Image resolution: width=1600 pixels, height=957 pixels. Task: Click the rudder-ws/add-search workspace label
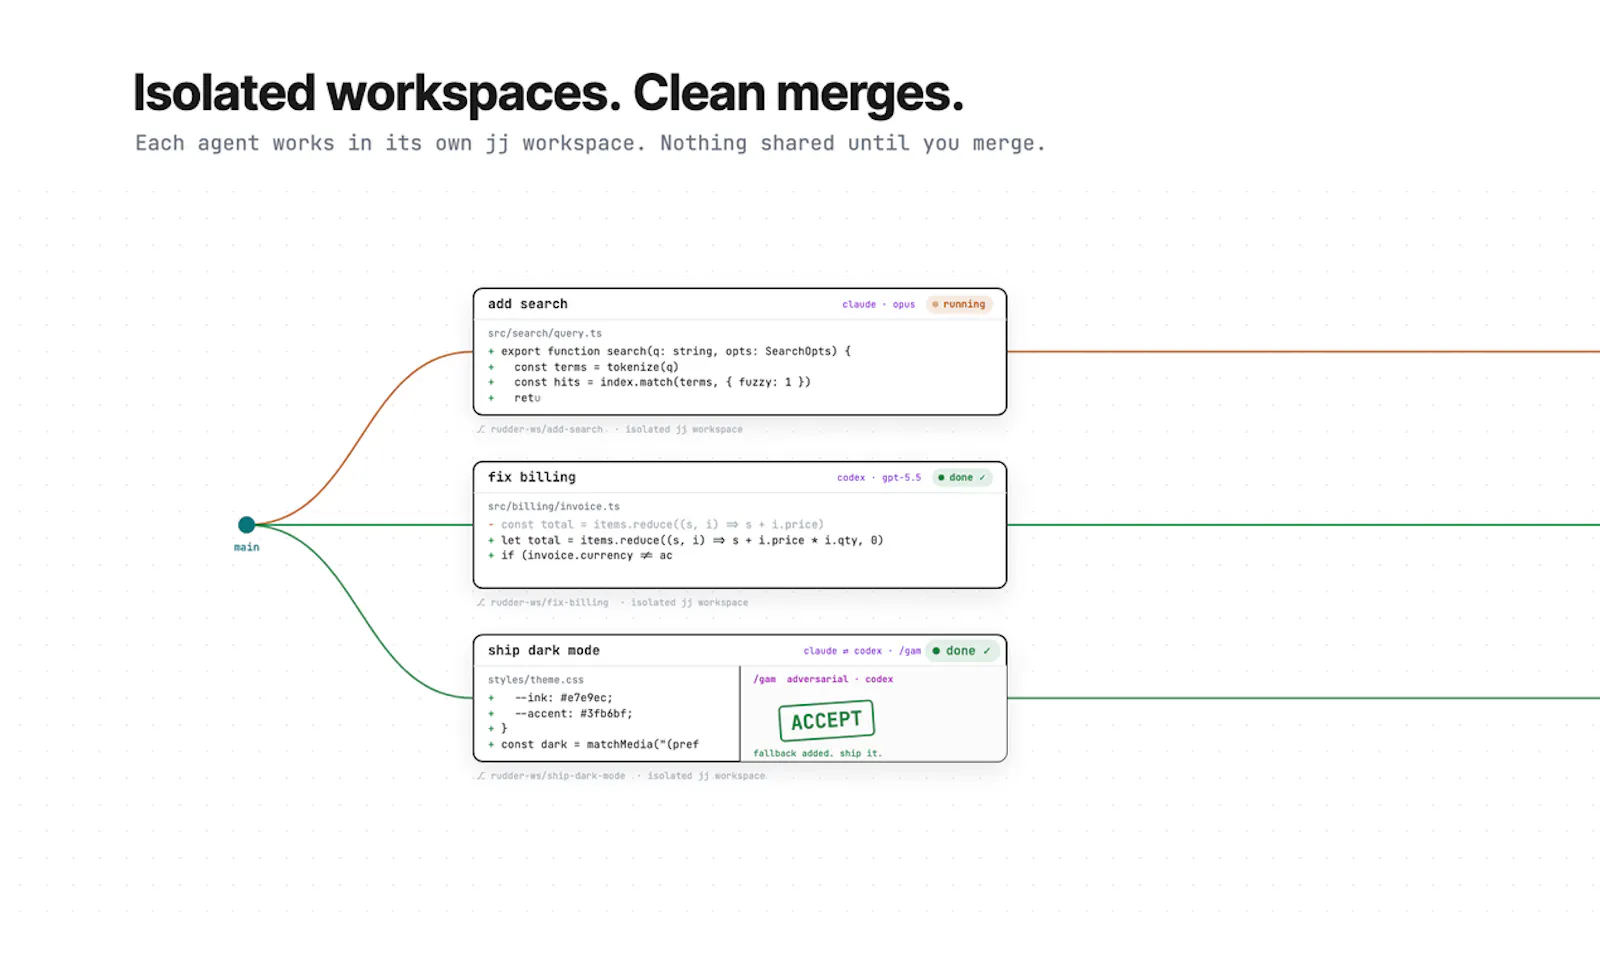[546, 429]
